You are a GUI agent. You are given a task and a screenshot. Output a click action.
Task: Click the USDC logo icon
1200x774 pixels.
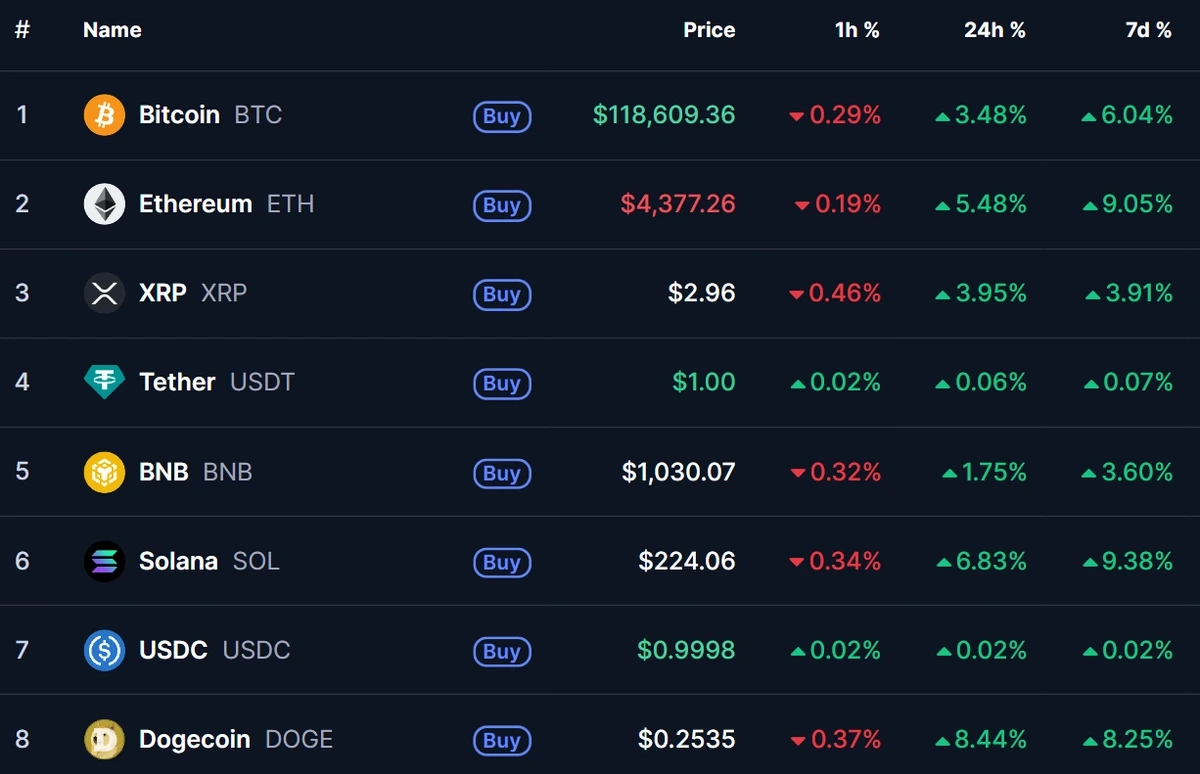[104, 650]
